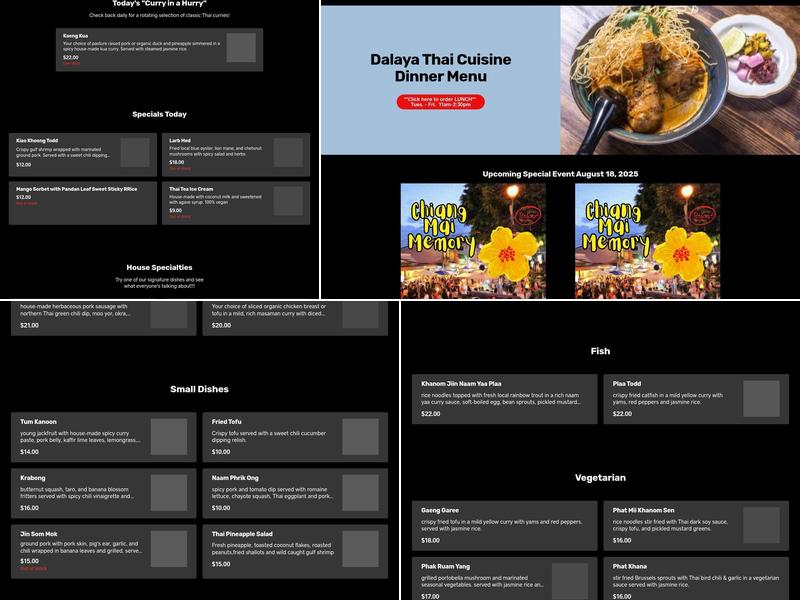The height and width of the screenshot is (600, 800).
Task: Open the Krabong dish title
Action: point(33,478)
